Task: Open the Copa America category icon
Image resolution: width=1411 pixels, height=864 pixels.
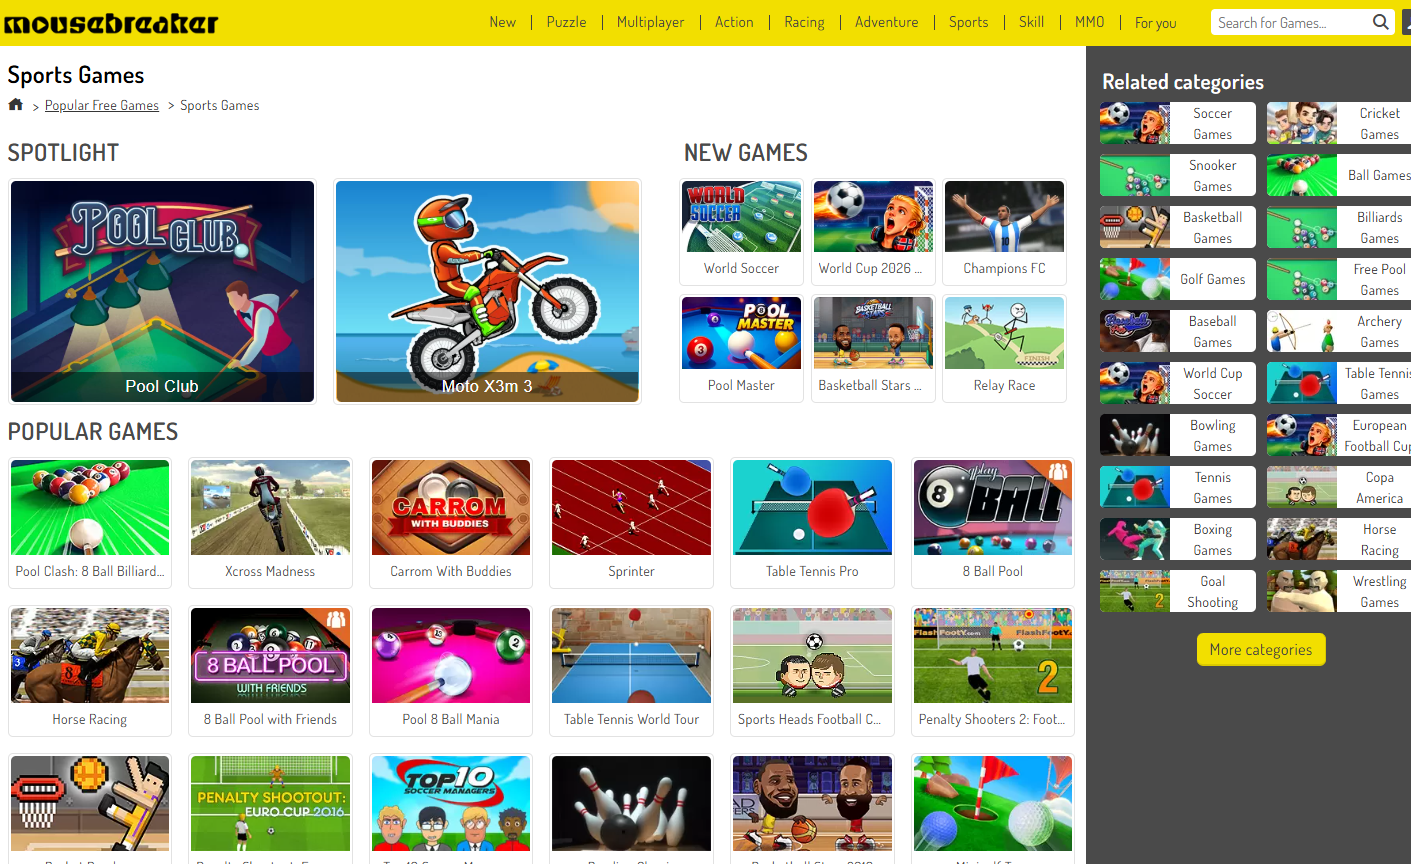Action: (x=1302, y=488)
